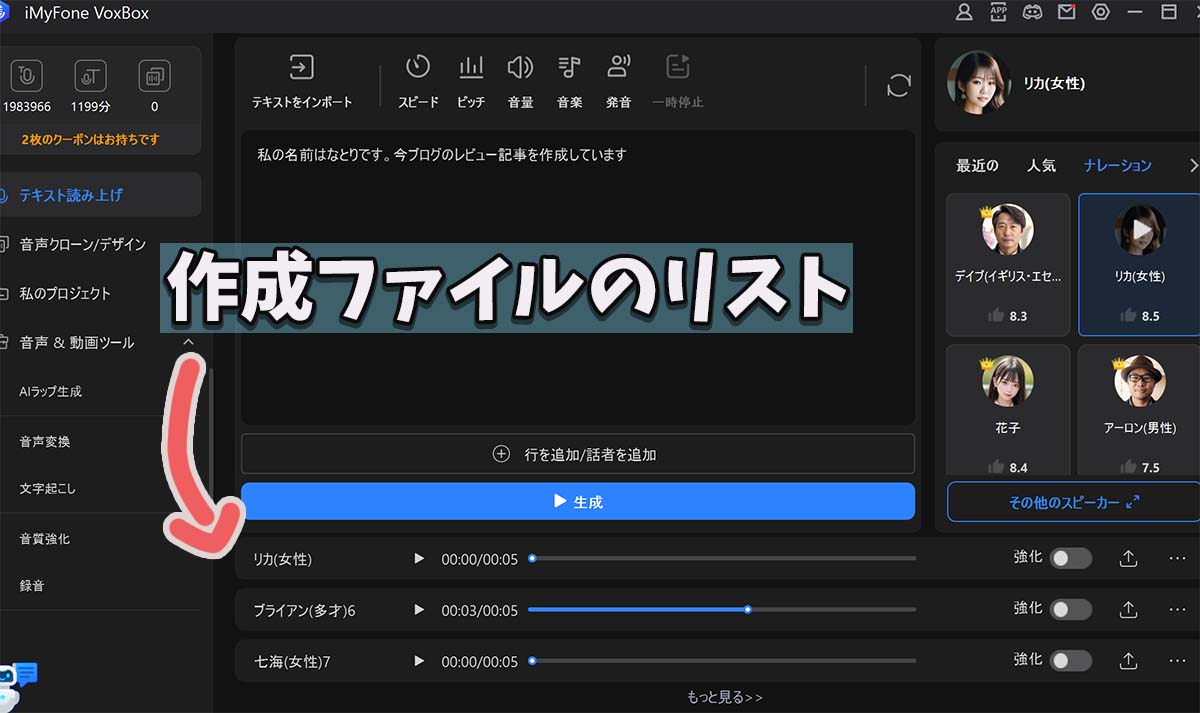Open more options for 七海(女性)7 row
Image resolution: width=1200 pixels, height=713 pixels.
(1177, 660)
